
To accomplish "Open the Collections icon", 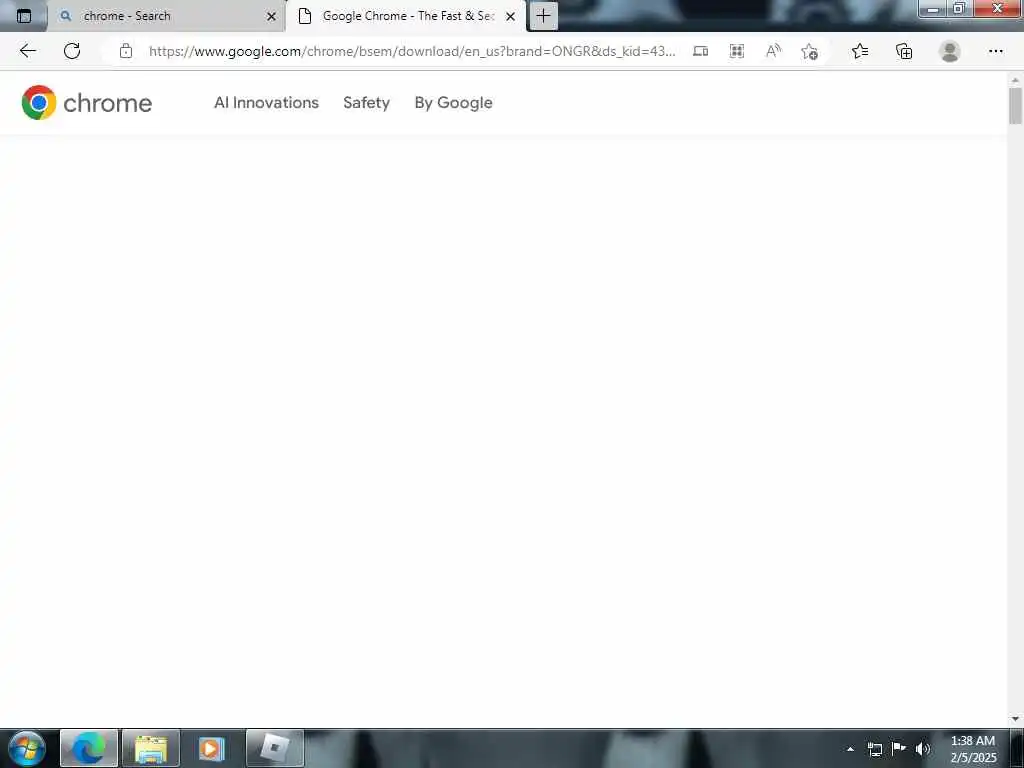I will 904,51.
